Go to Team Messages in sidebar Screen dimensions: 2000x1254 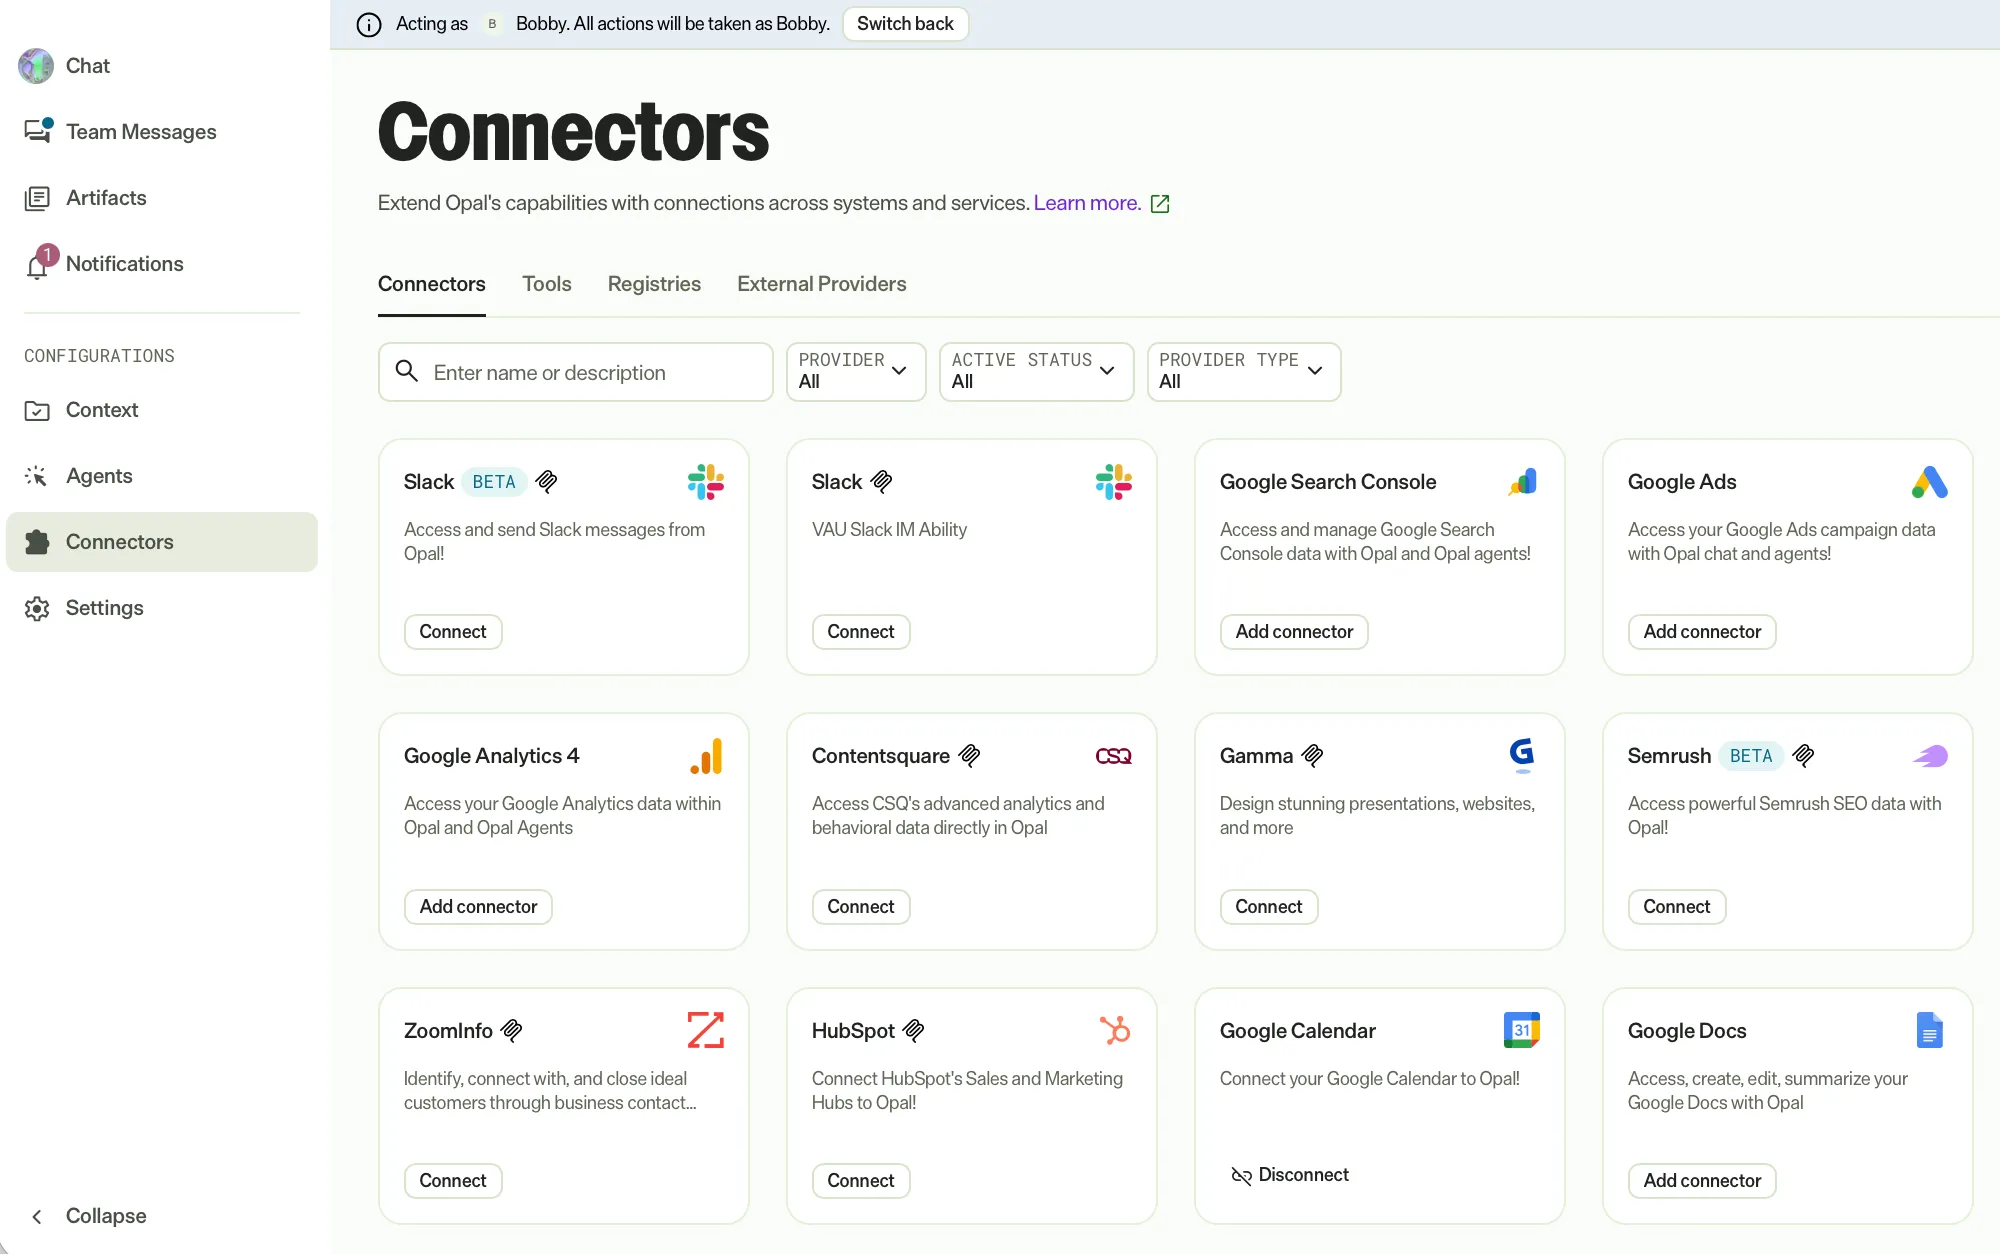[141, 132]
